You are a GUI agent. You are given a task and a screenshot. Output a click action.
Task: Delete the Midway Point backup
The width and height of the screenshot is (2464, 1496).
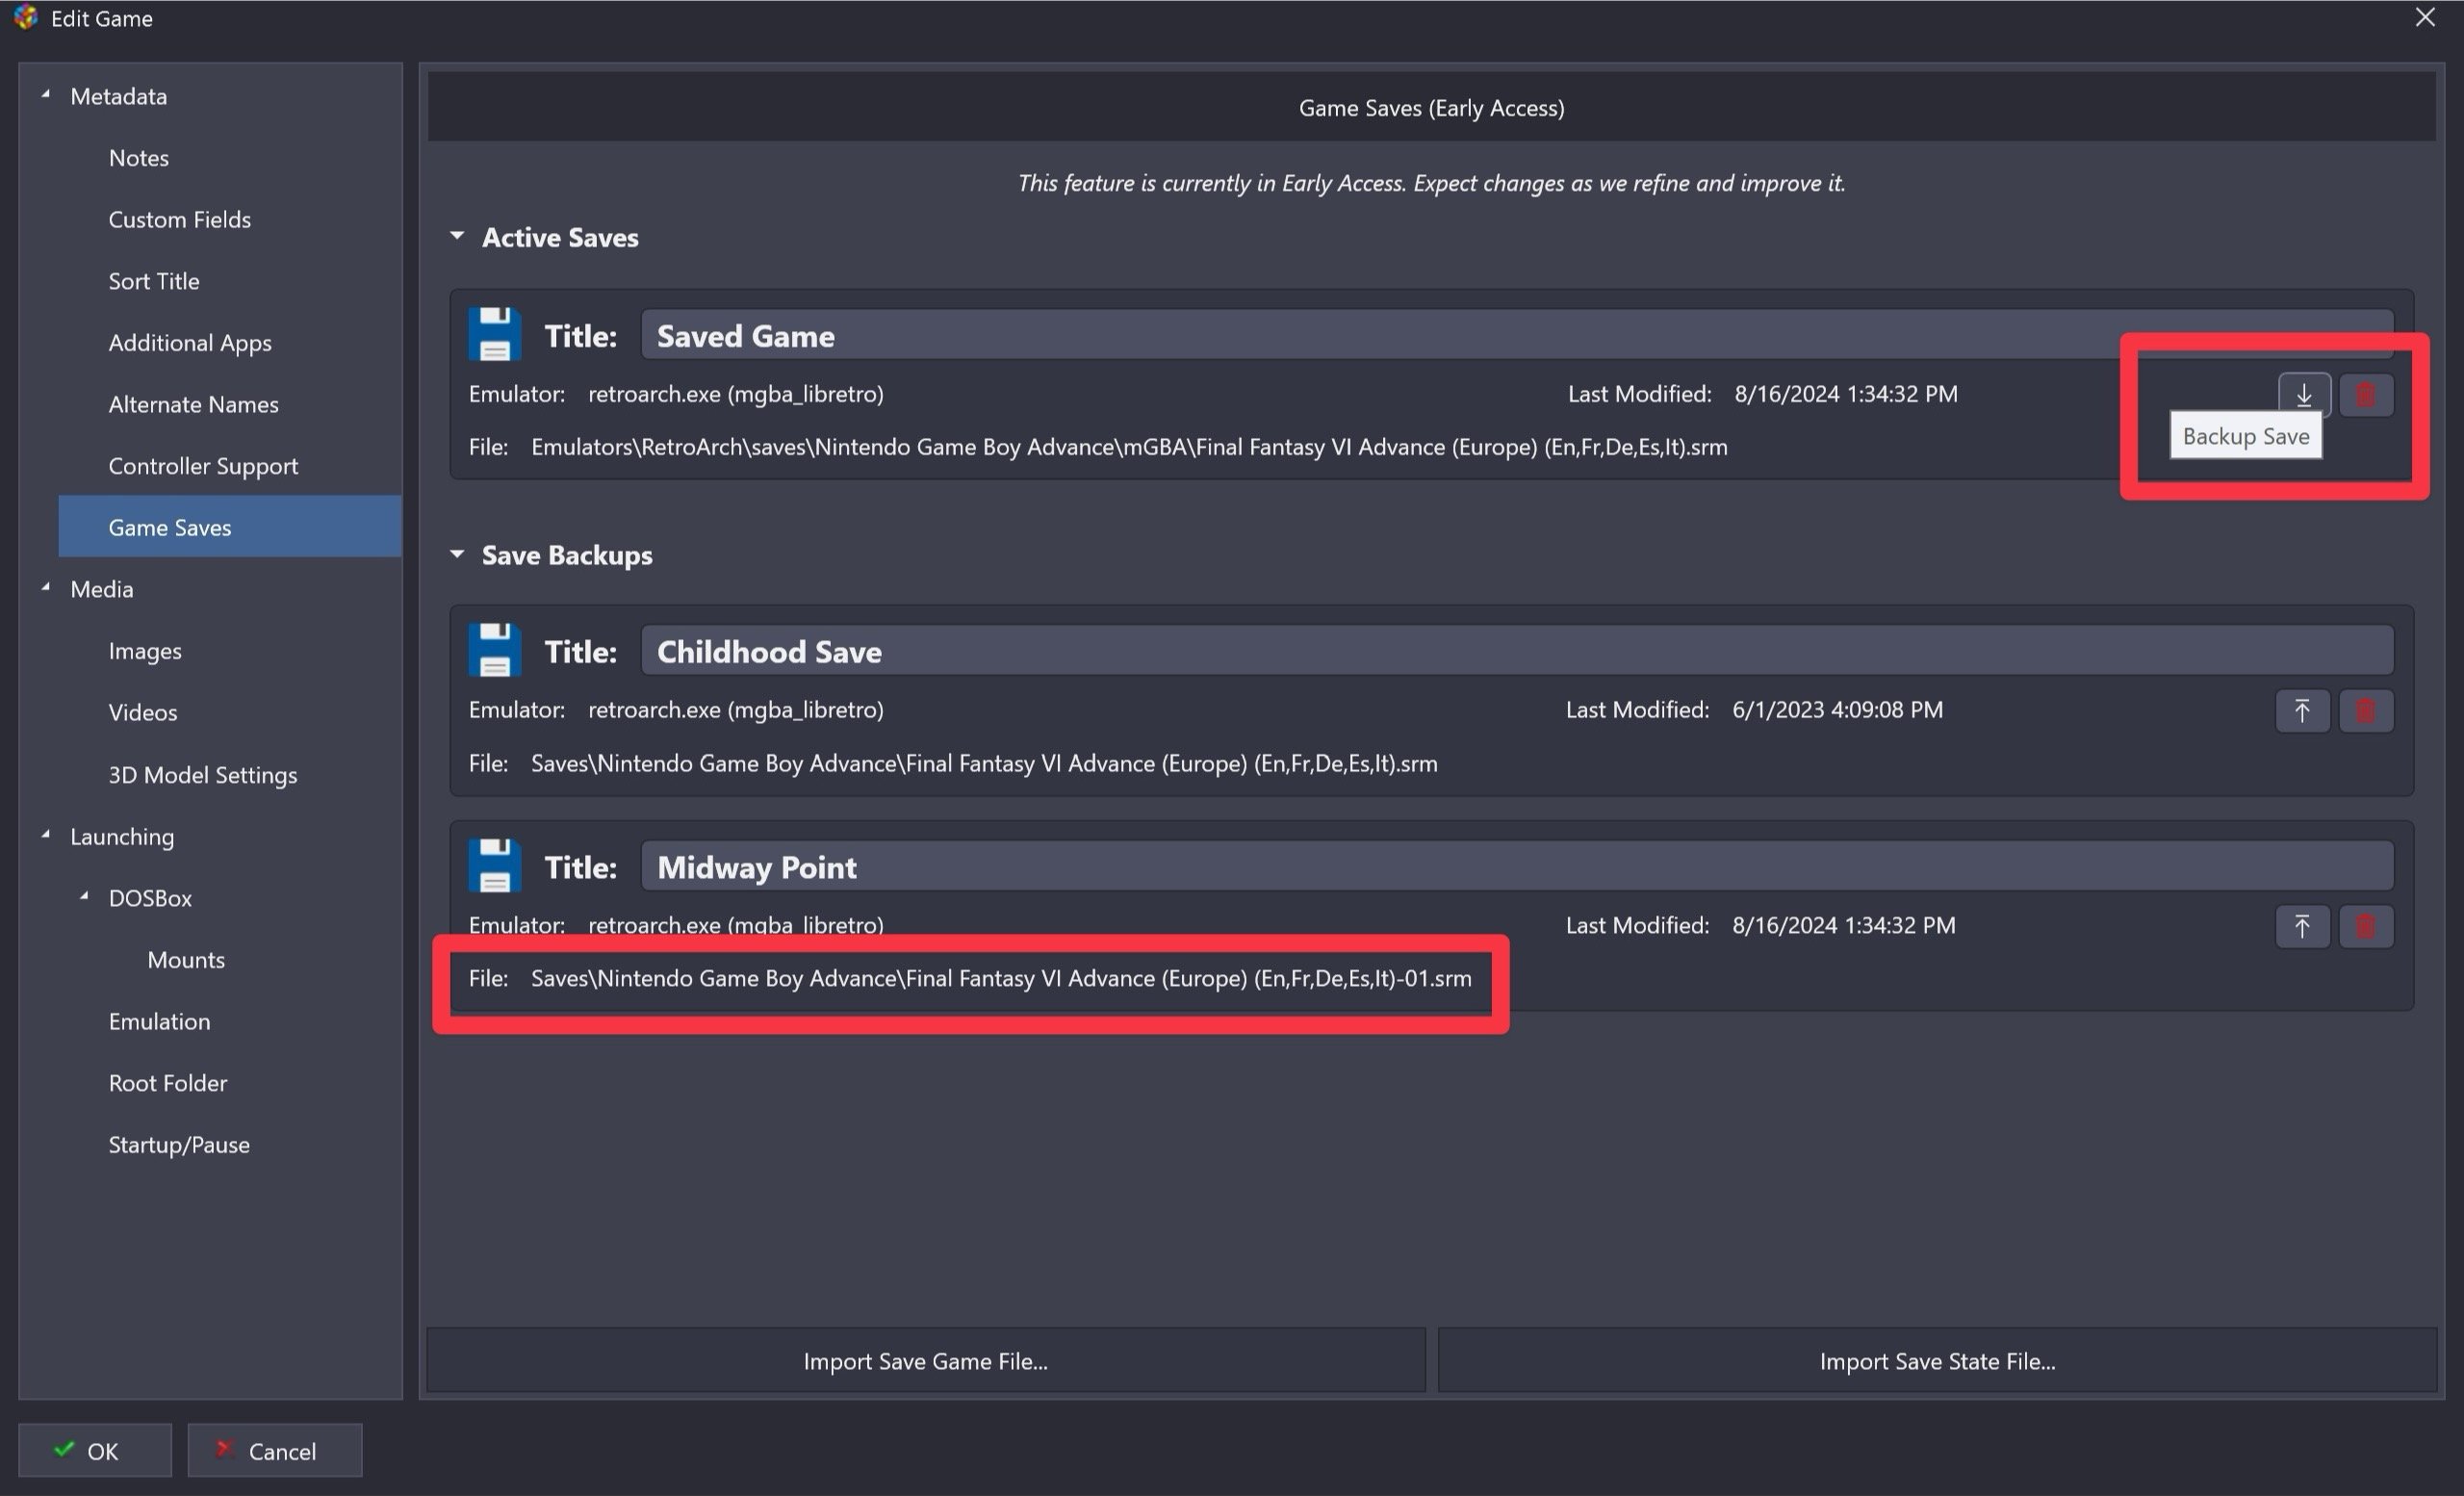2365,927
